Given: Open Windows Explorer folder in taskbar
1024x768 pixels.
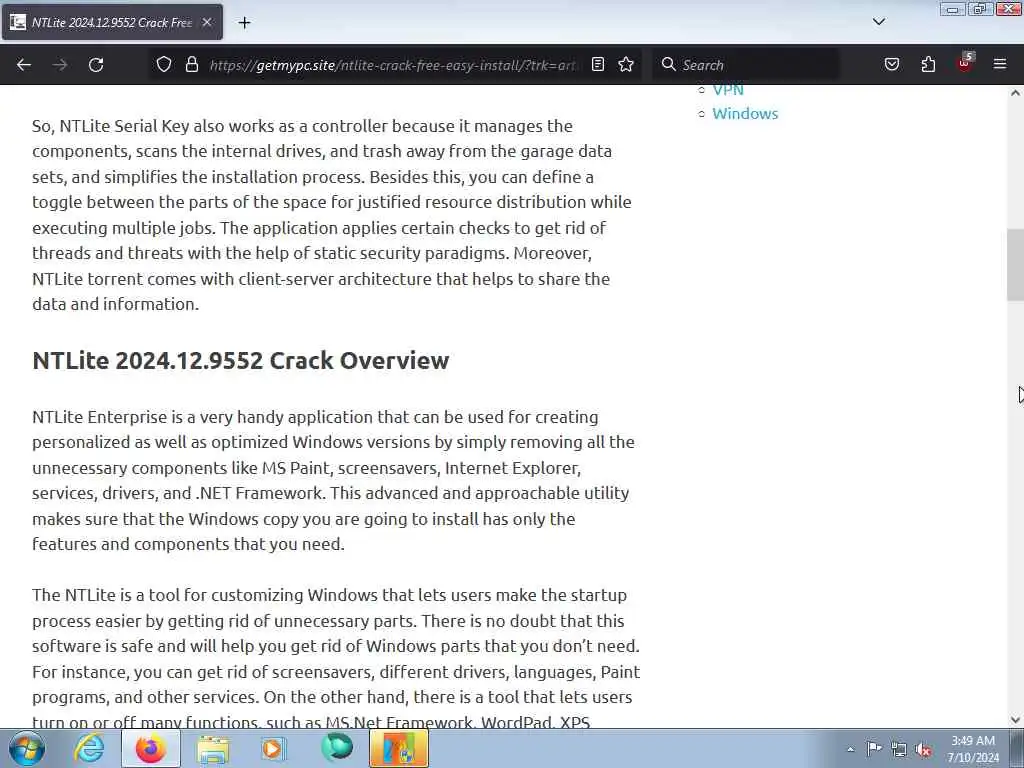Looking at the screenshot, I should point(213,749).
